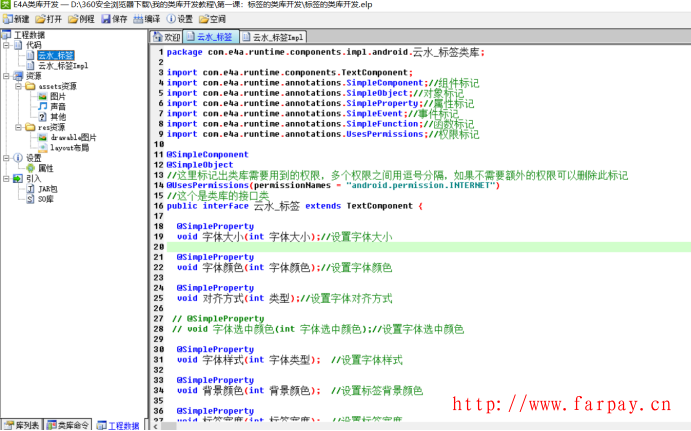Open the 例程 (examples) toolbar icon

pyautogui.click(x=82, y=19)
